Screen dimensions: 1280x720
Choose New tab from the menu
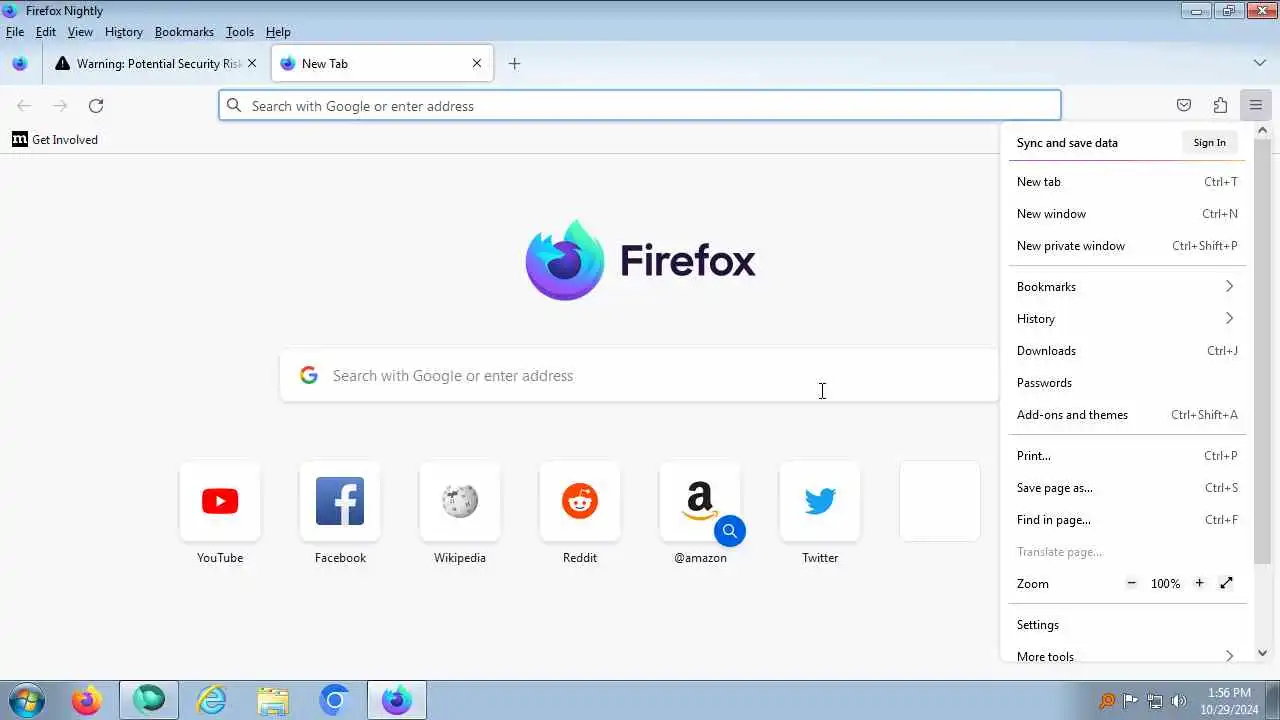pyautogui.click(x=1127, y=182)
